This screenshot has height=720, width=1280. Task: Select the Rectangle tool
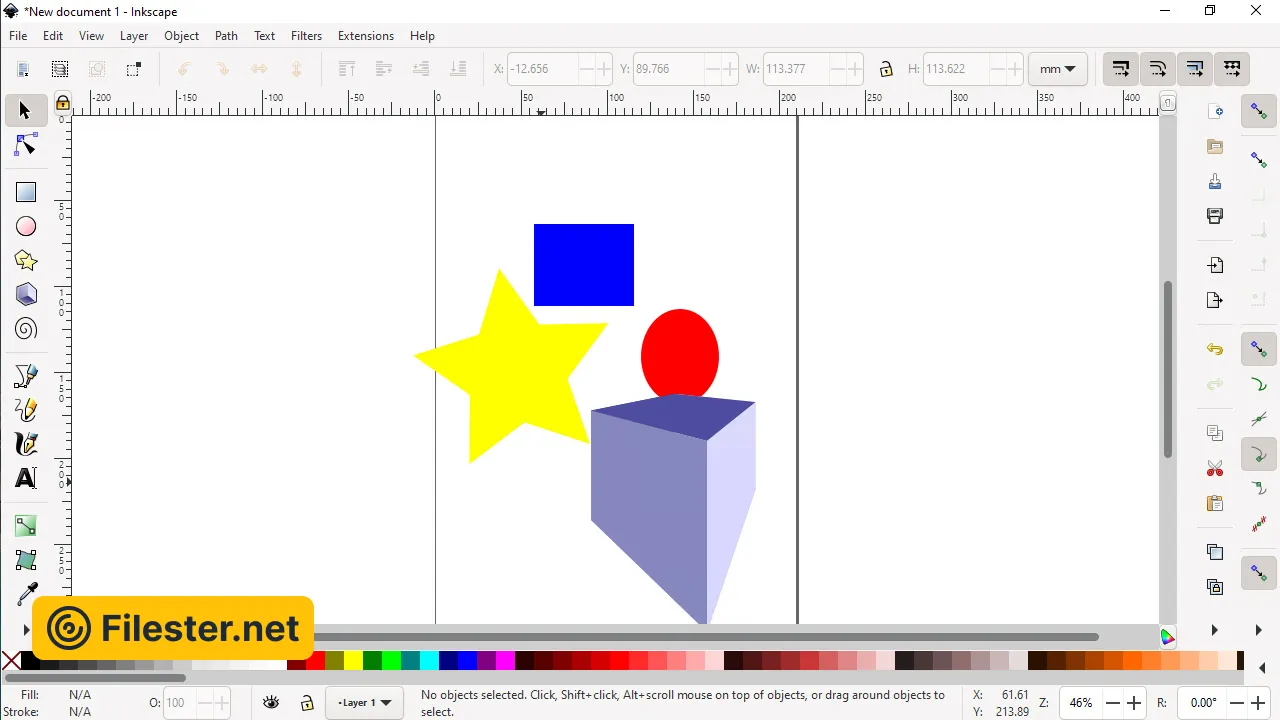pyautogui.click(x=26, y=192)
